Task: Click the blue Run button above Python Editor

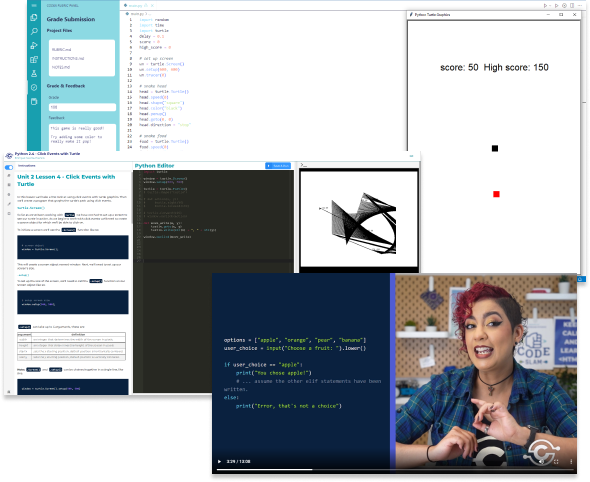Action: tap(278, 166)
